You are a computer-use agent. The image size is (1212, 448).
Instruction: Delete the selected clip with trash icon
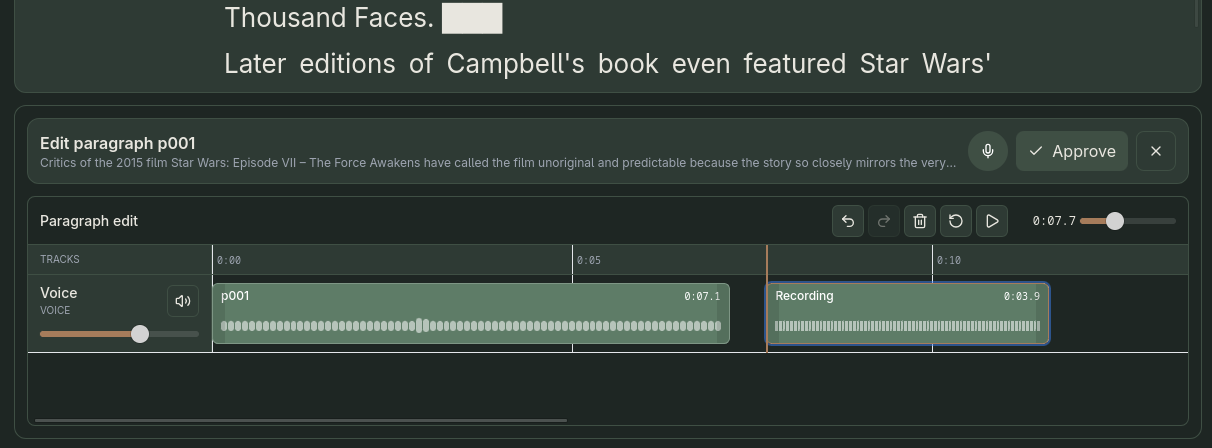(920, 221)
